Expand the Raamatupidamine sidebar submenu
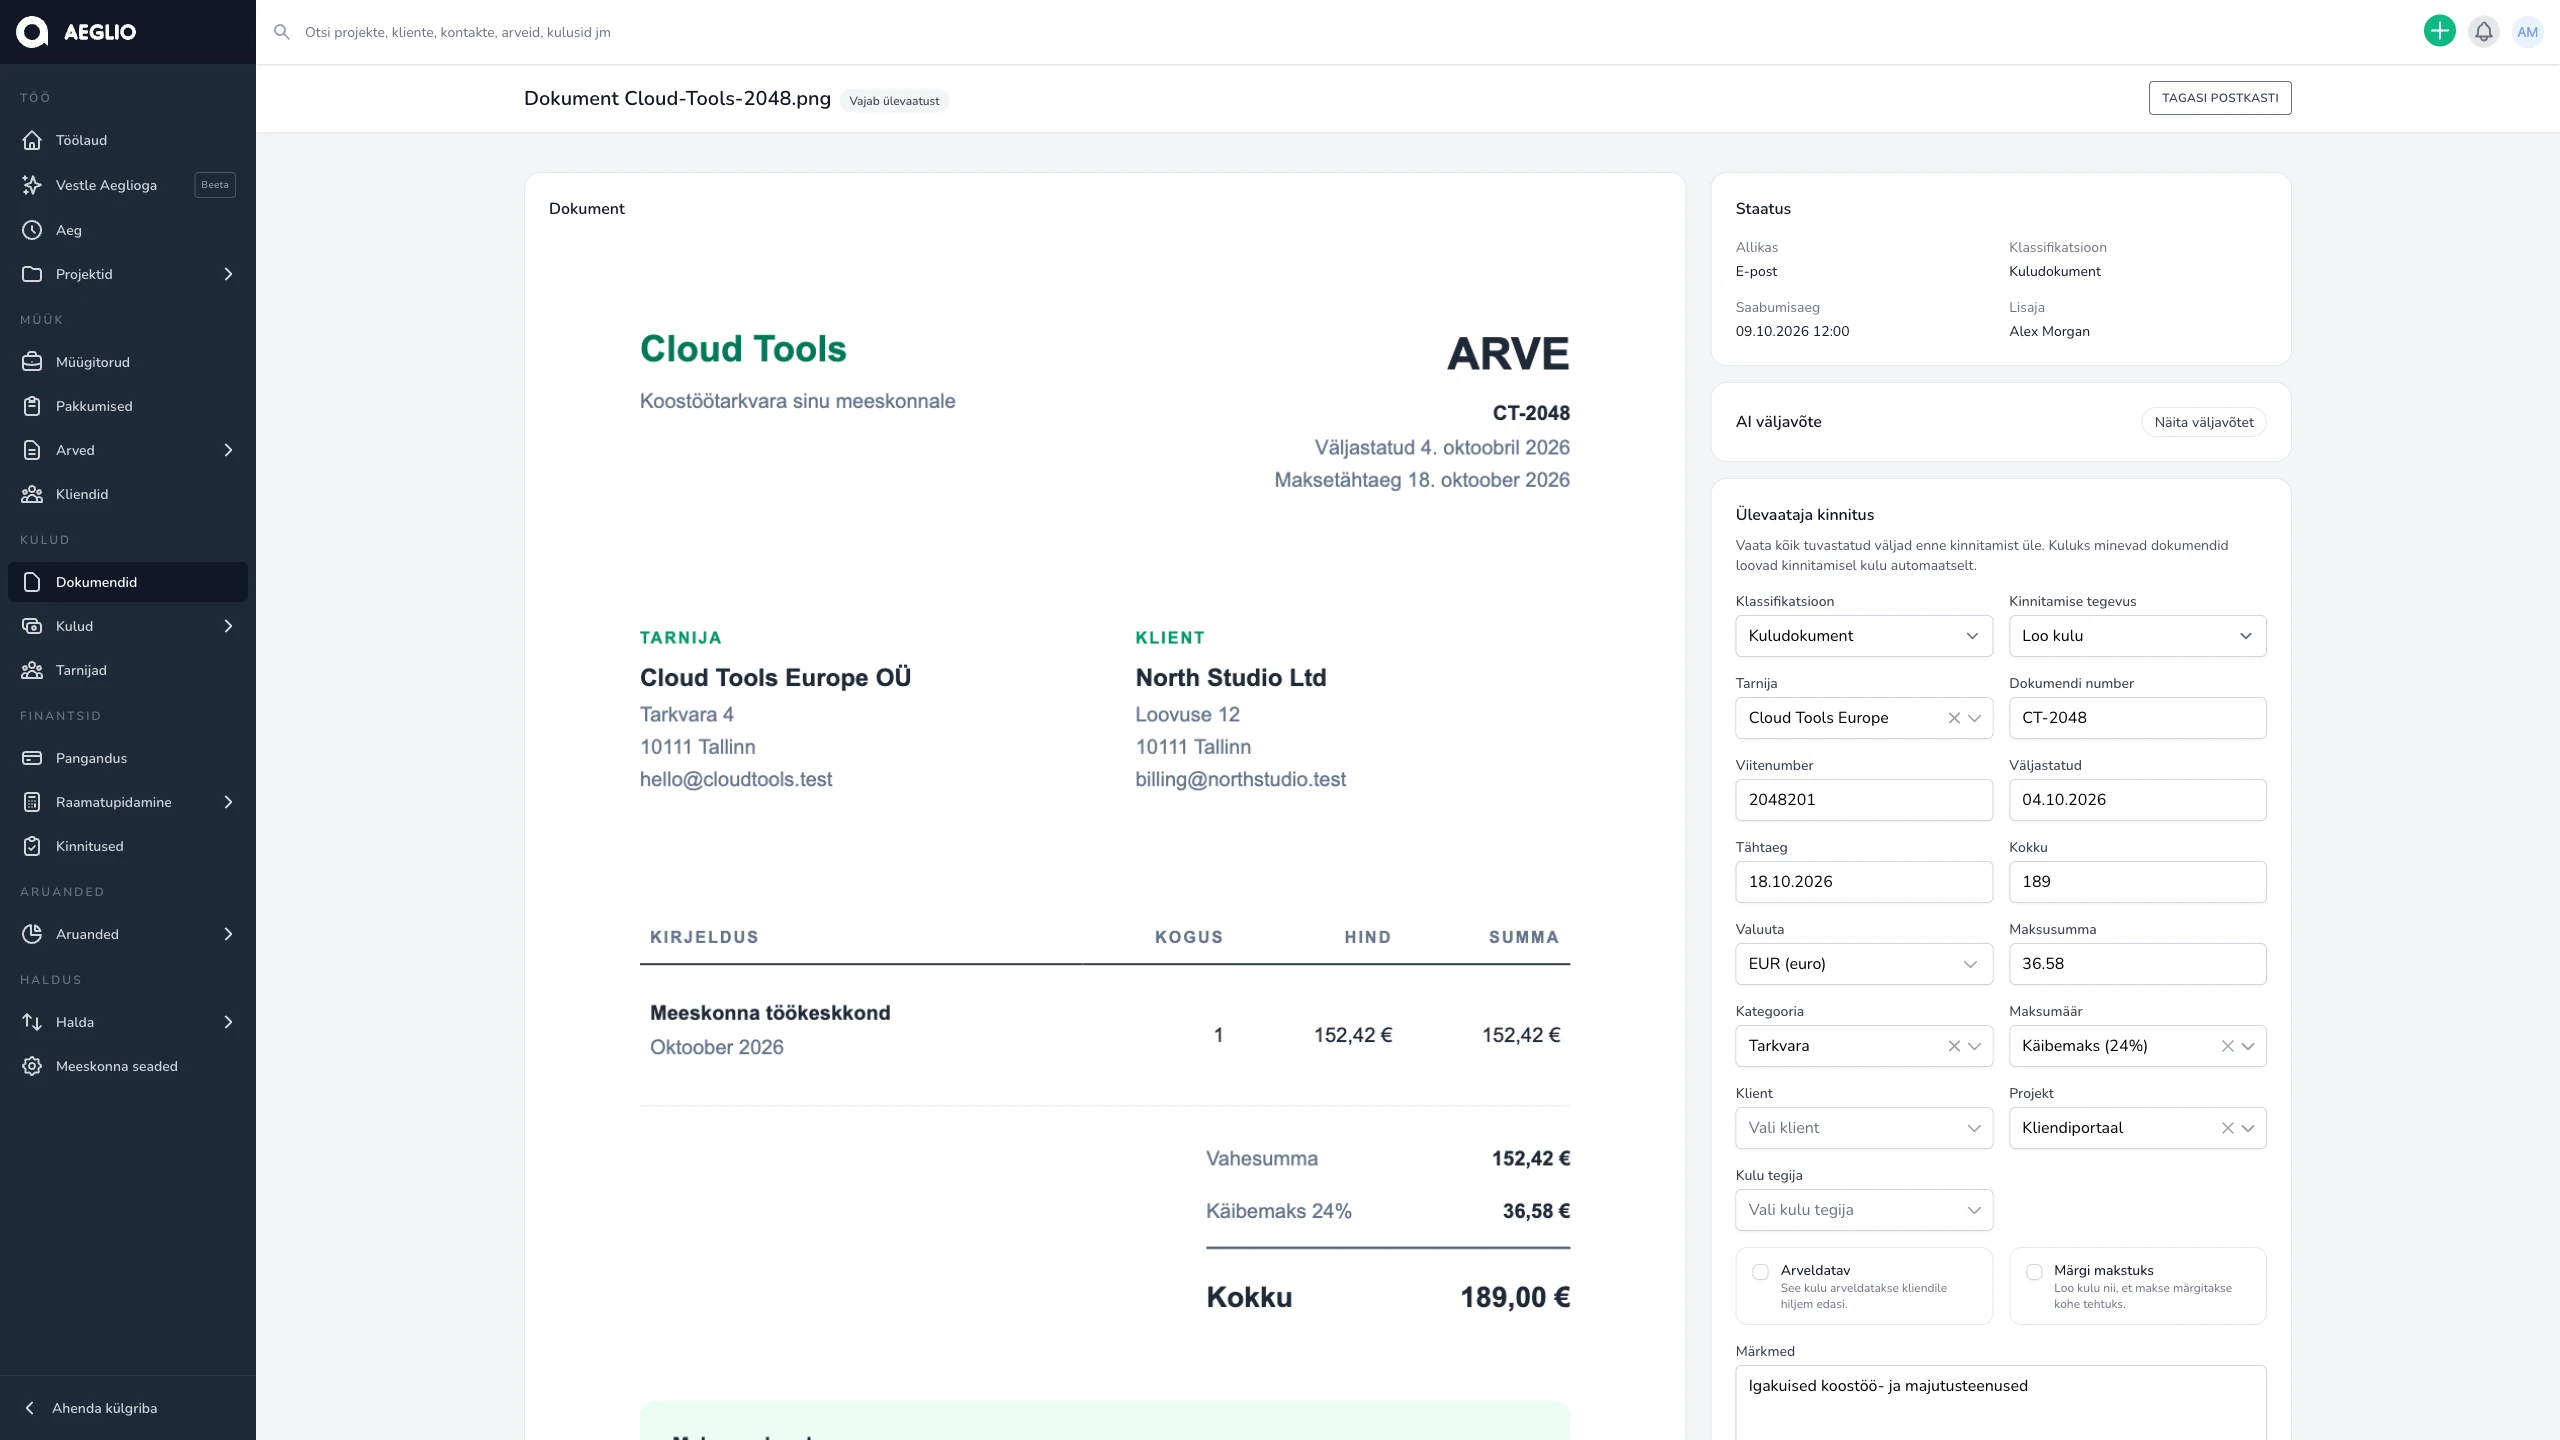 click(228, 802)
